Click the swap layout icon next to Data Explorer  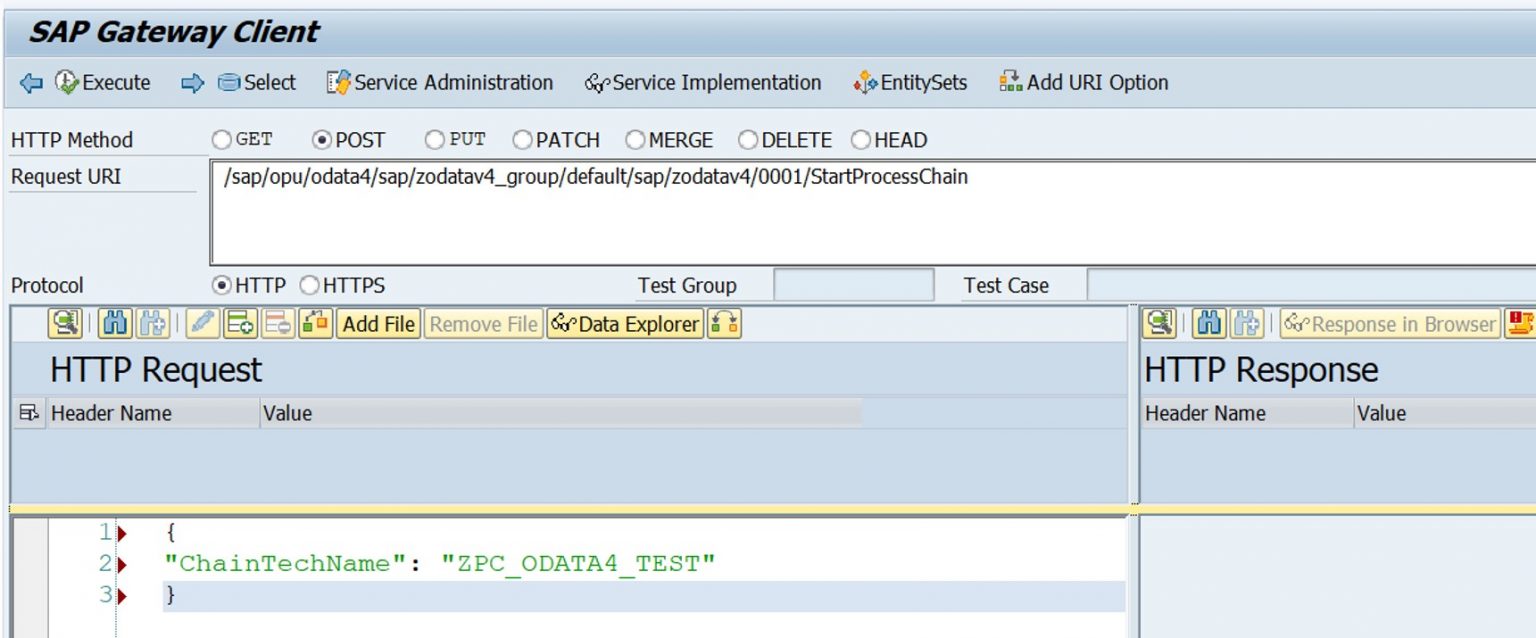point(727,324)
